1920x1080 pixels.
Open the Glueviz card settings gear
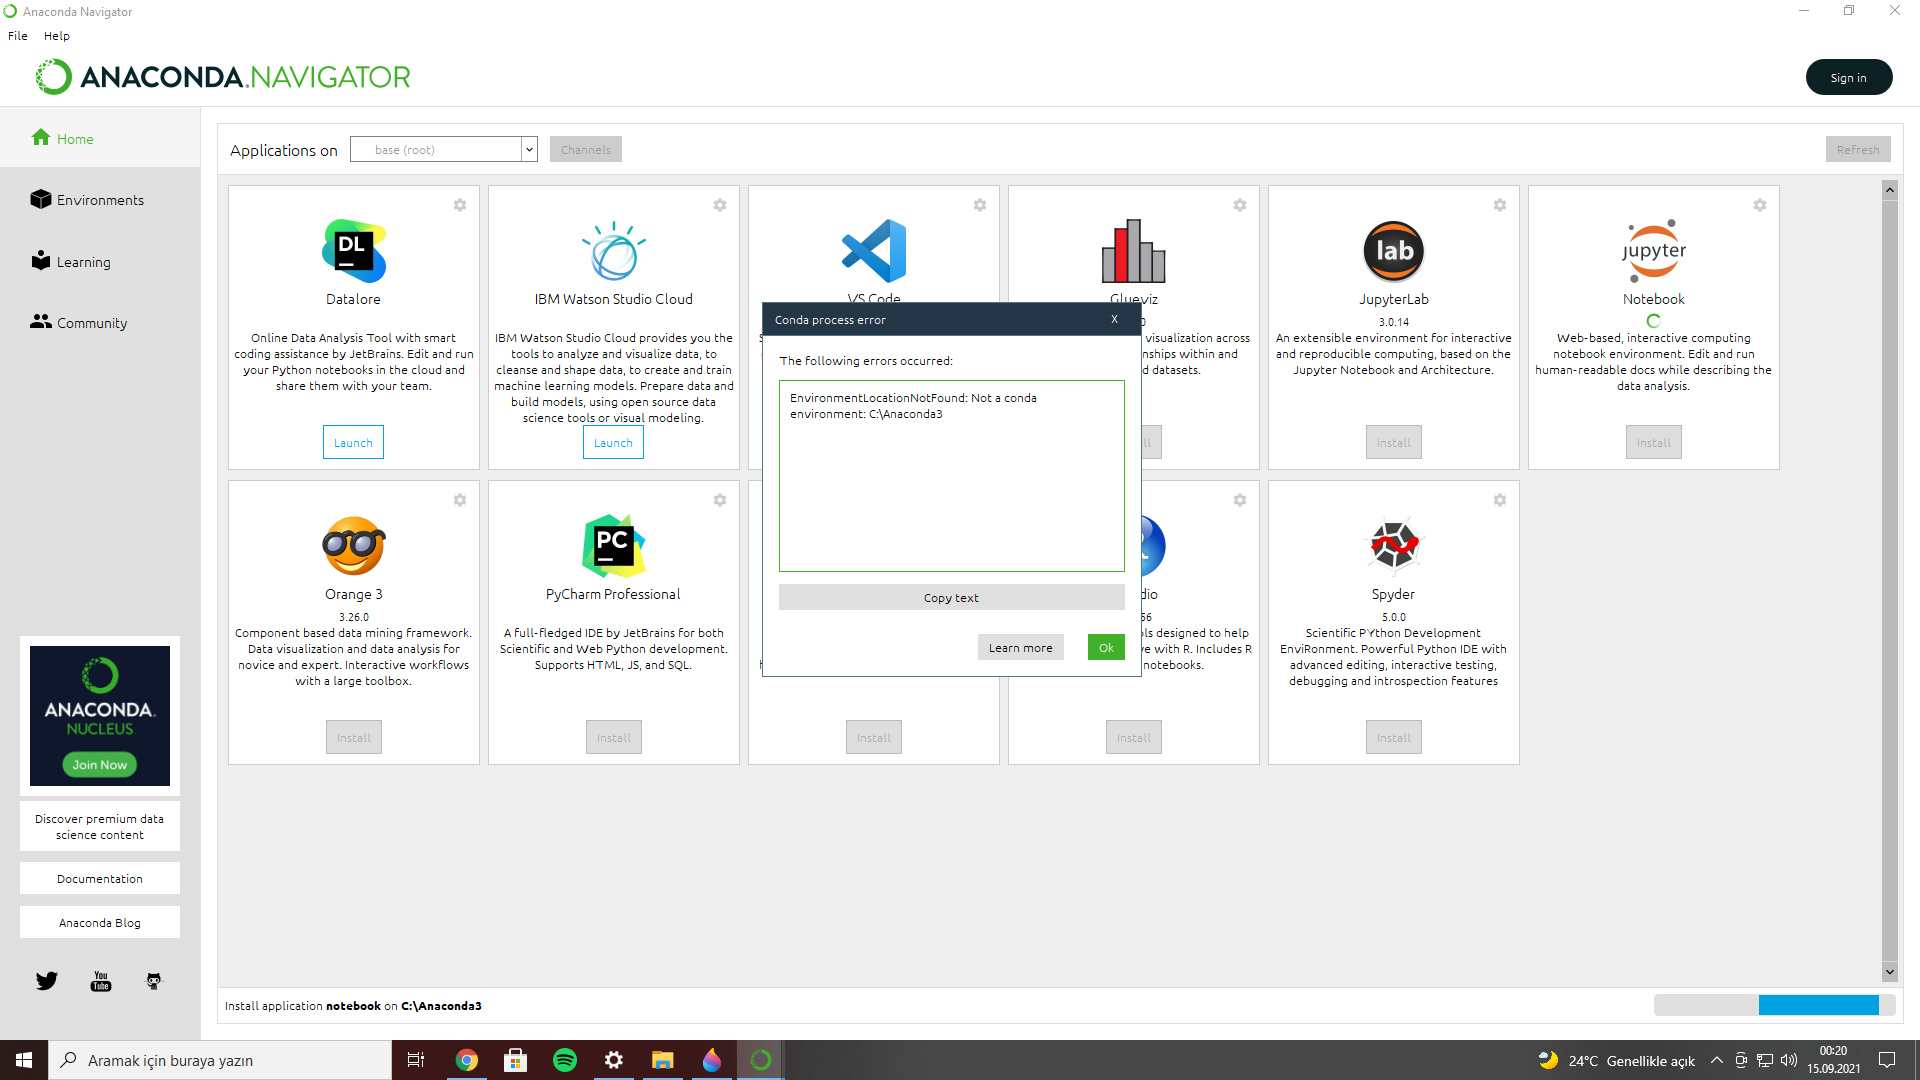pos(1240,205)
